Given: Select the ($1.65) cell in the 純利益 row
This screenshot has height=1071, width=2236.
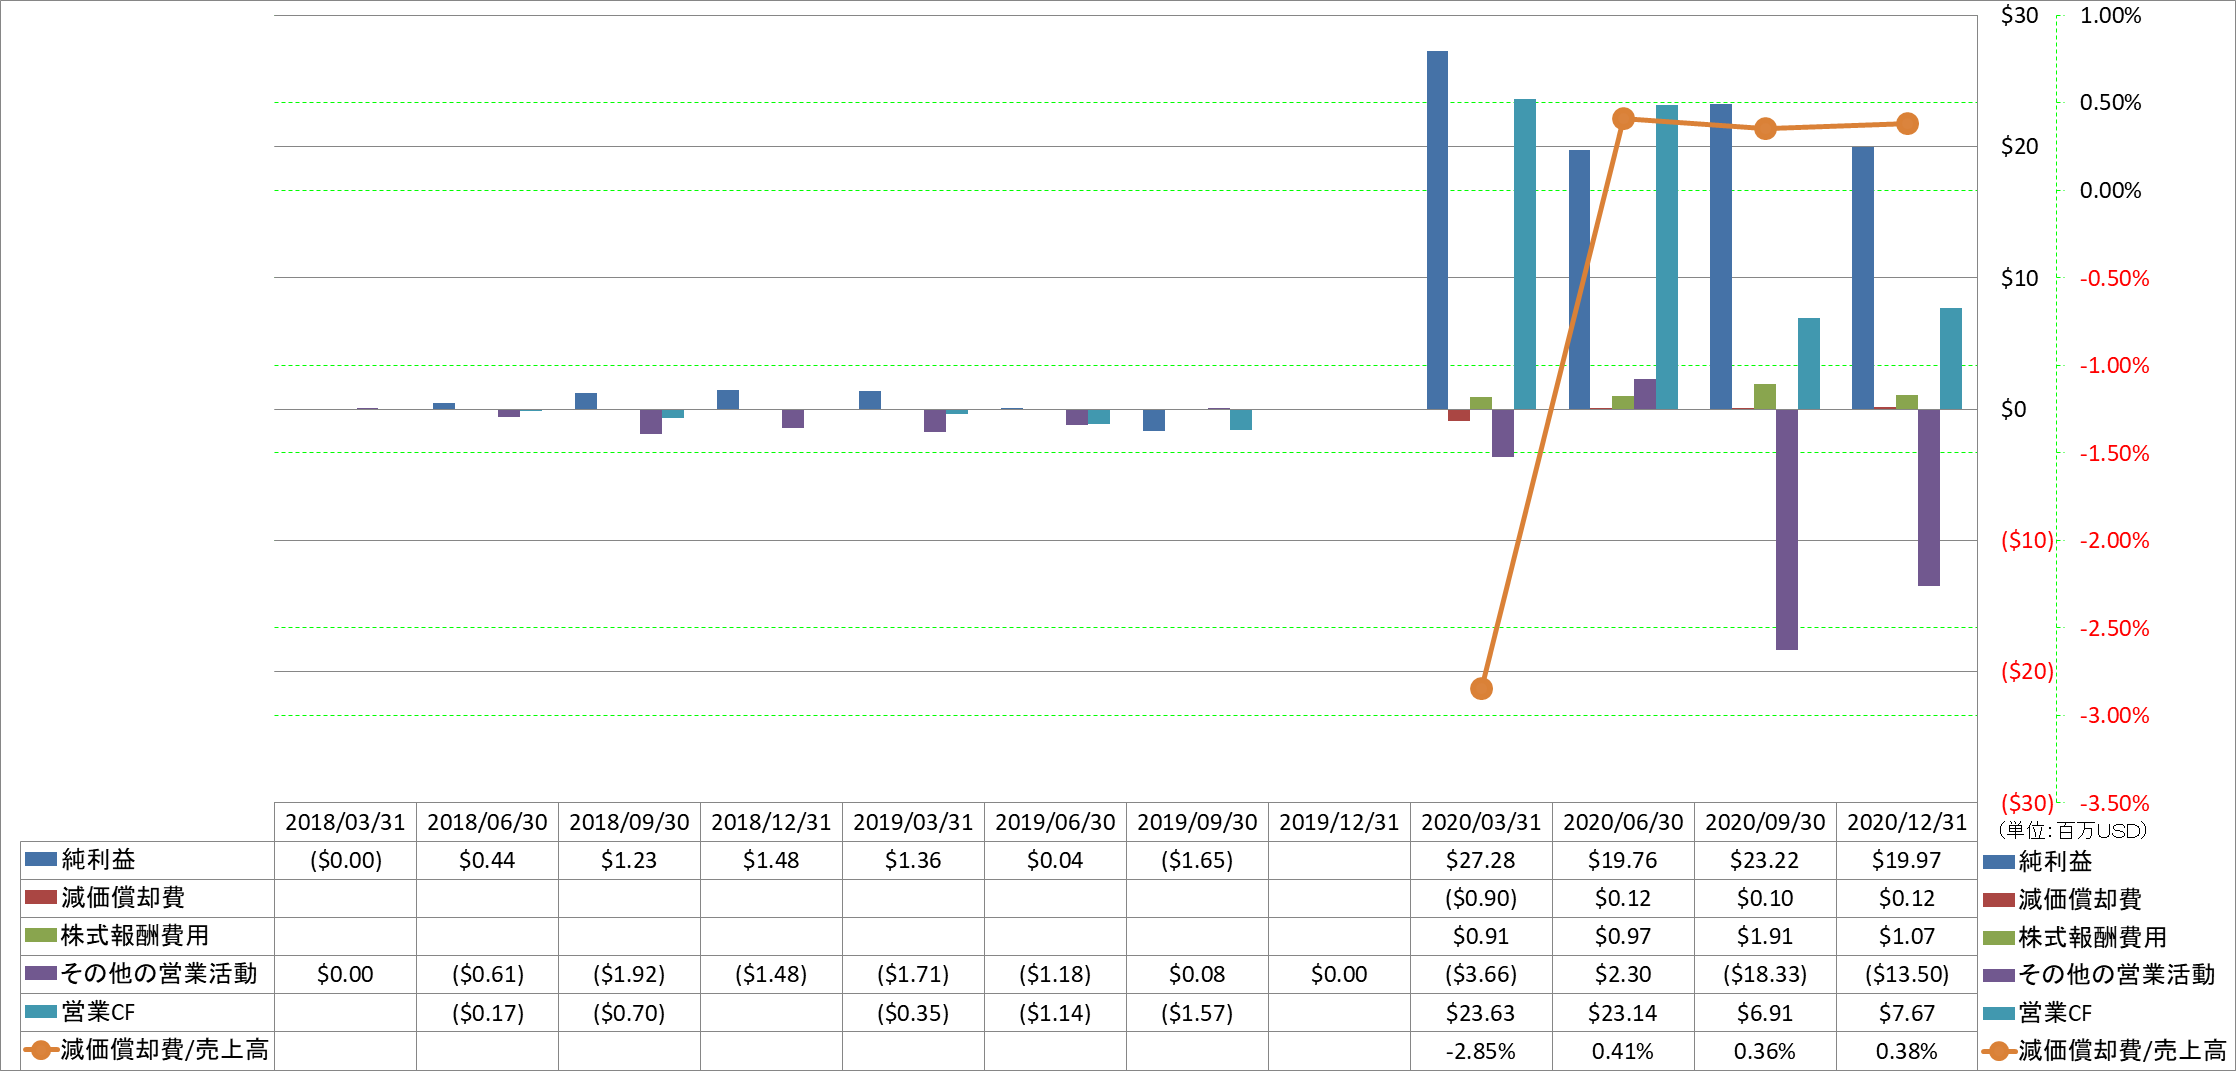Looking at the screenshot, I should 1197,860.
